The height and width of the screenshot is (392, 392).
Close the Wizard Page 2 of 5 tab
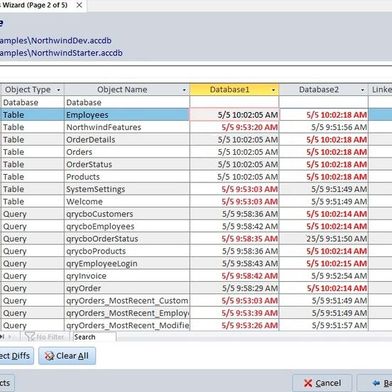[x=79, y=5]
